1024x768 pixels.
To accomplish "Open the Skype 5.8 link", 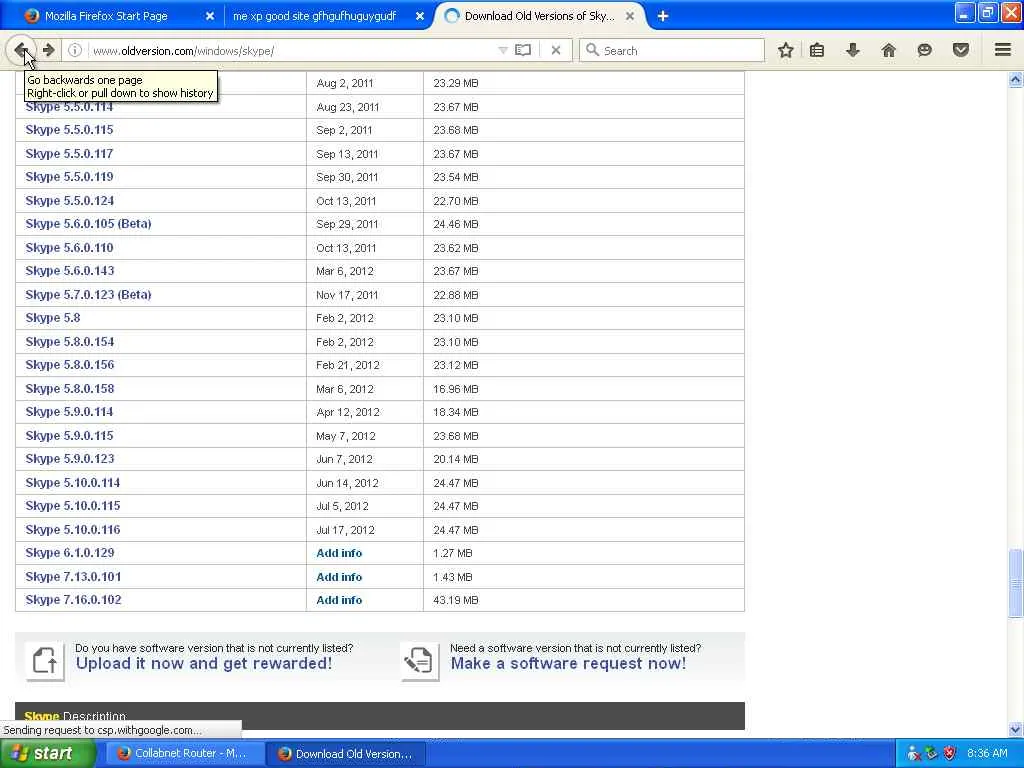I will point(53,318).
